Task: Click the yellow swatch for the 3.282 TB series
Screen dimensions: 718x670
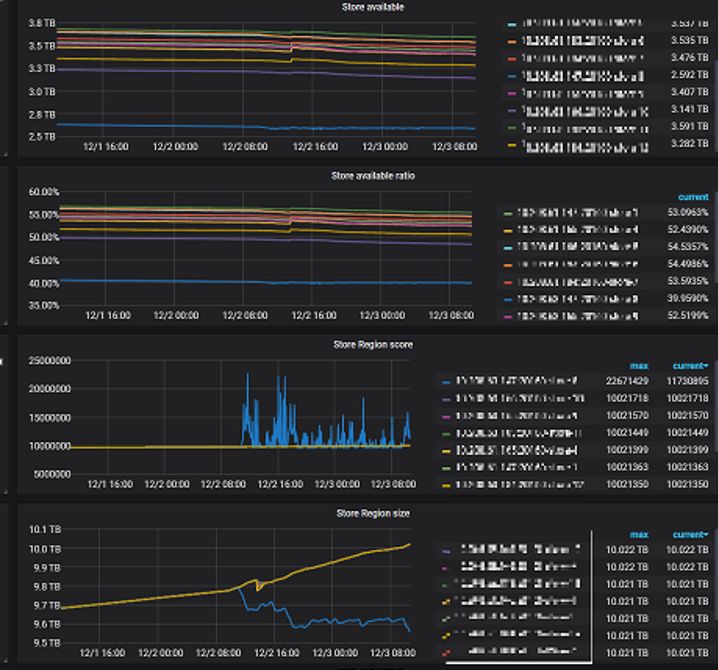Action: 513,146
